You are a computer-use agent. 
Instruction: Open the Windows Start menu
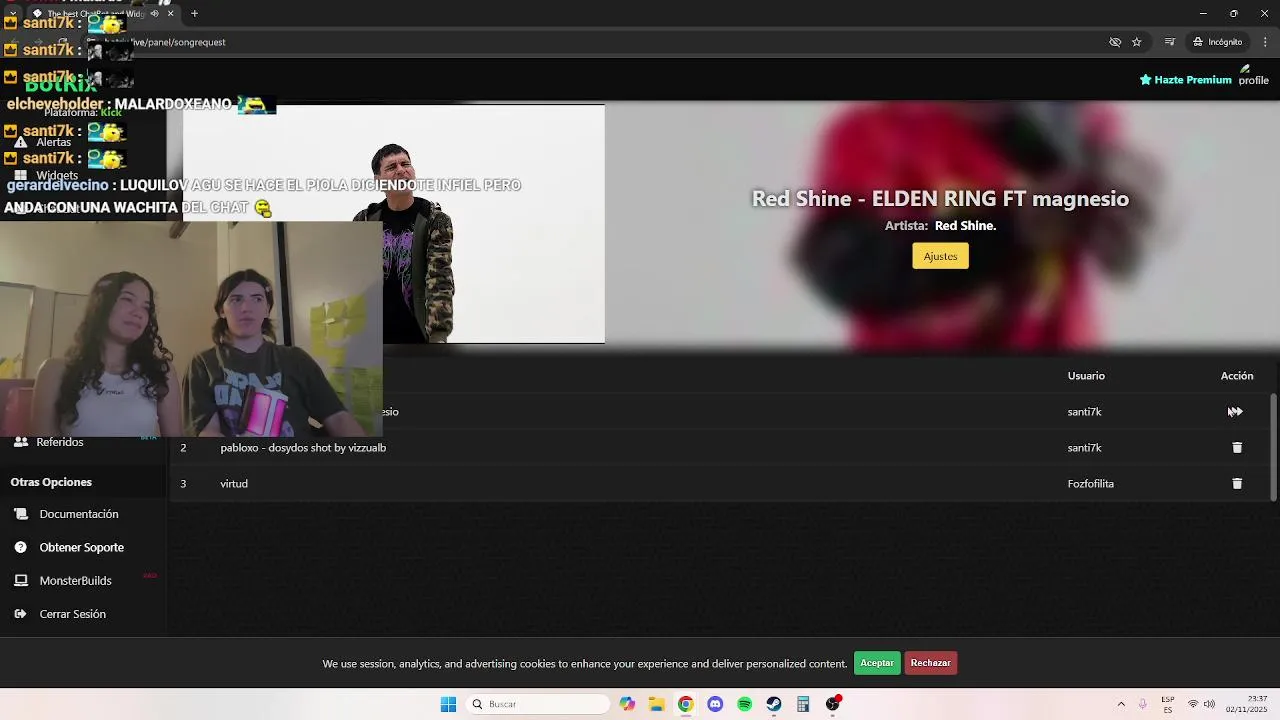(x=449, y=704)
